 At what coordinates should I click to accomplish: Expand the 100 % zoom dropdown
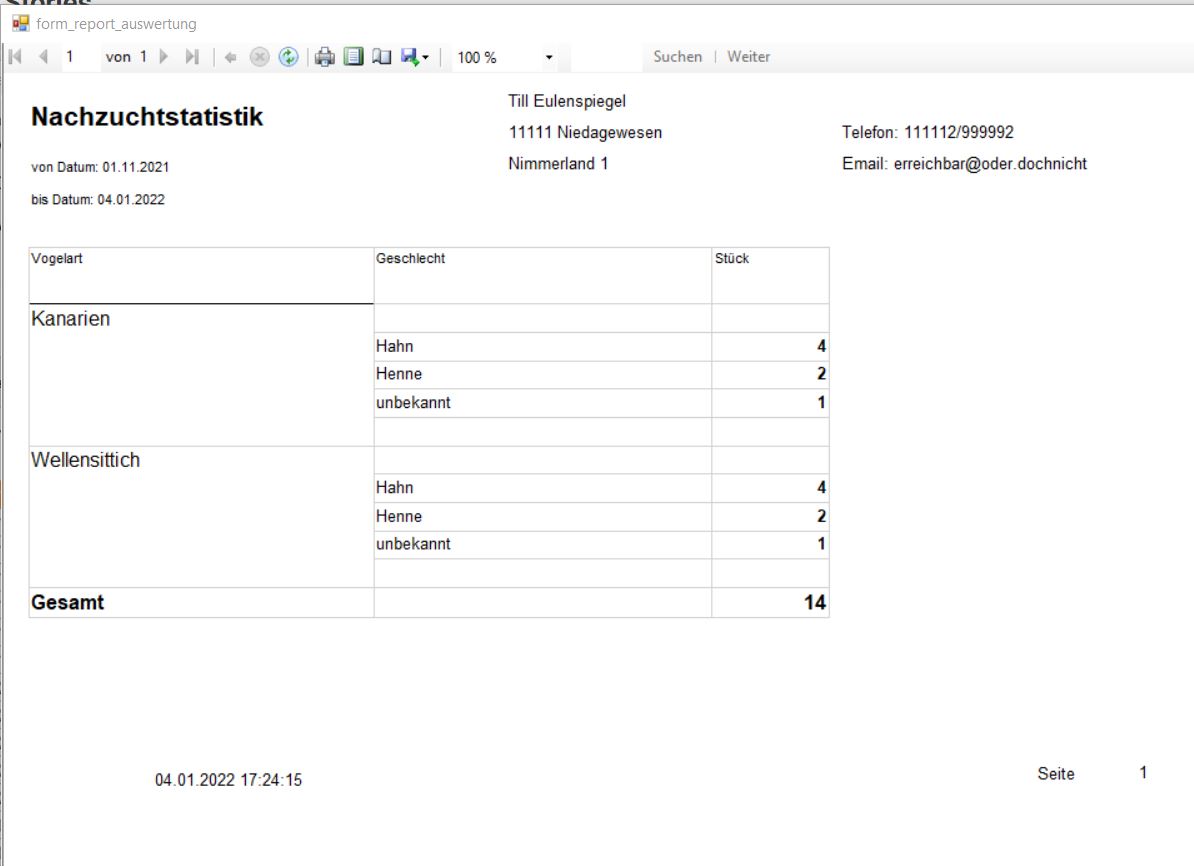pyautogui.click(x=549, y=58)
